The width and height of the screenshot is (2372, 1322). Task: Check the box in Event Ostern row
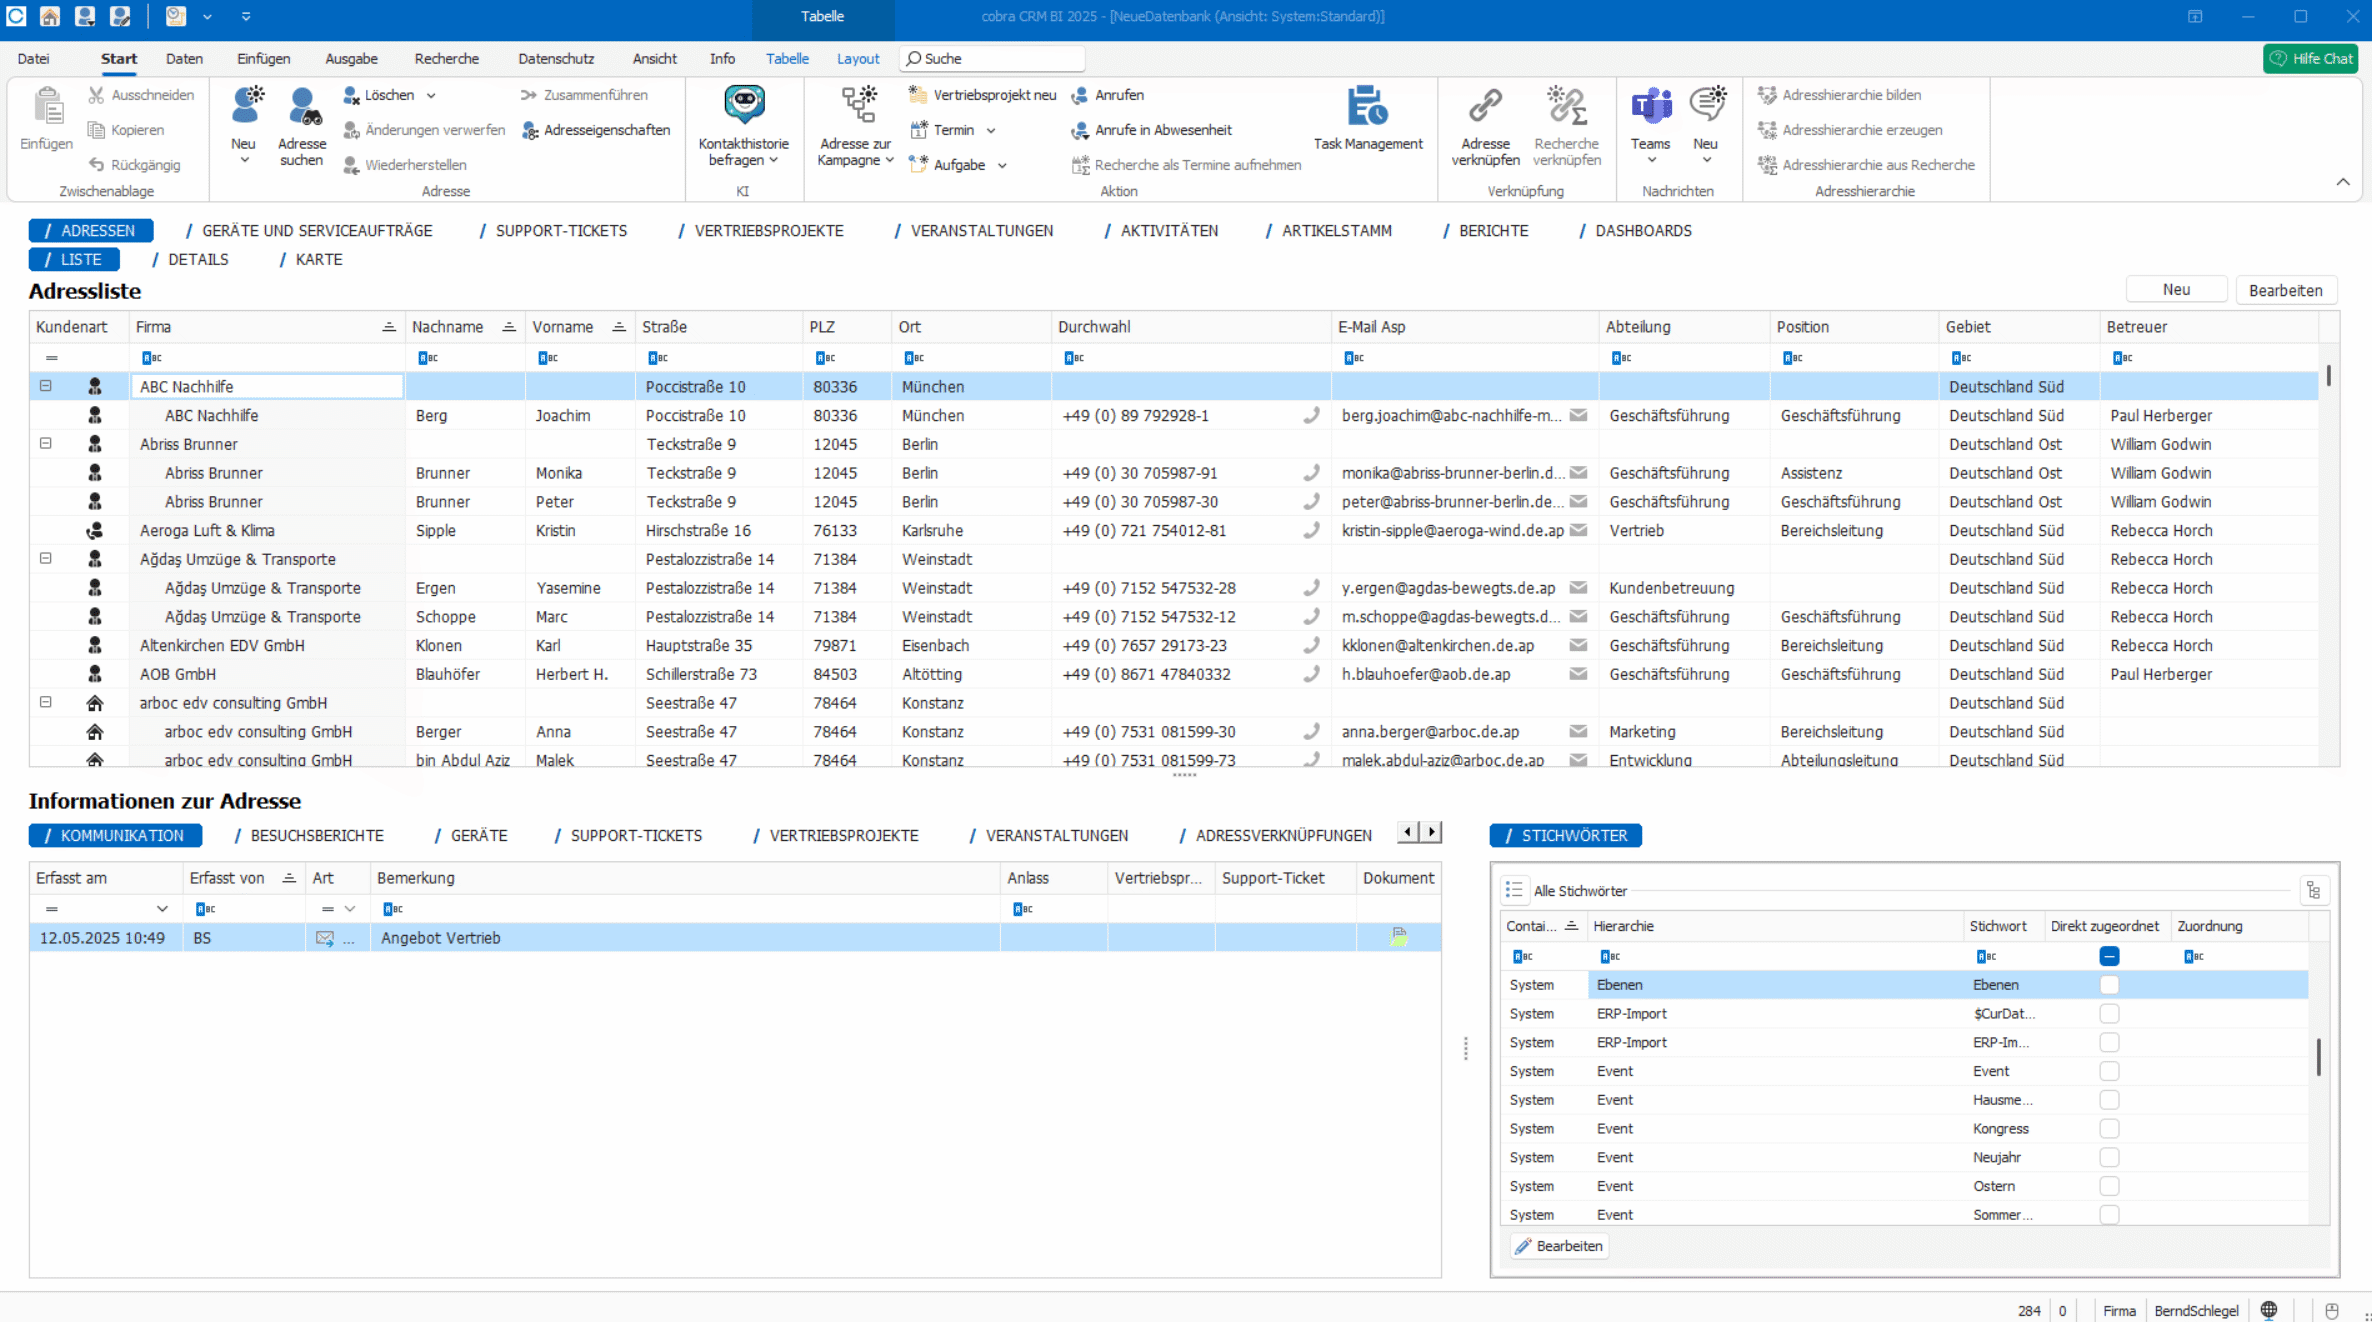click(2109, 1186)
